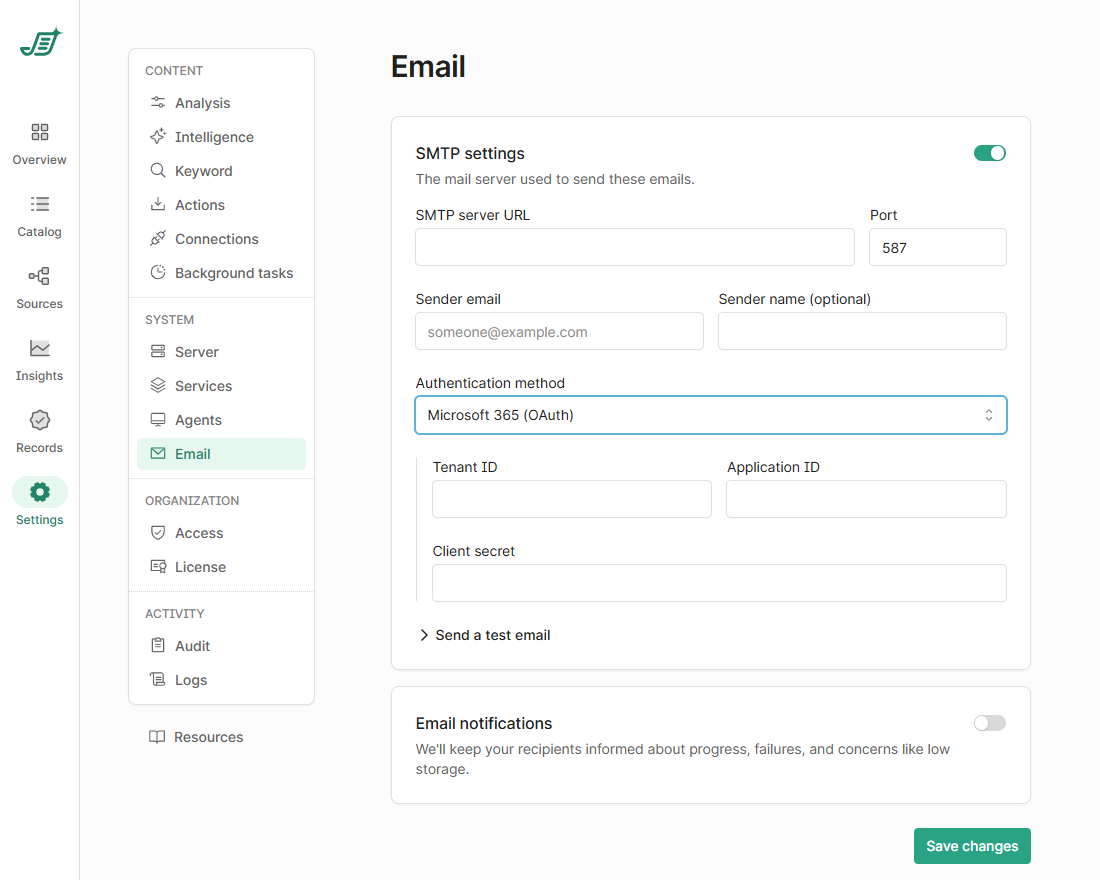Open Overview grid icon
1100x880 pixels.
[39, 132]
